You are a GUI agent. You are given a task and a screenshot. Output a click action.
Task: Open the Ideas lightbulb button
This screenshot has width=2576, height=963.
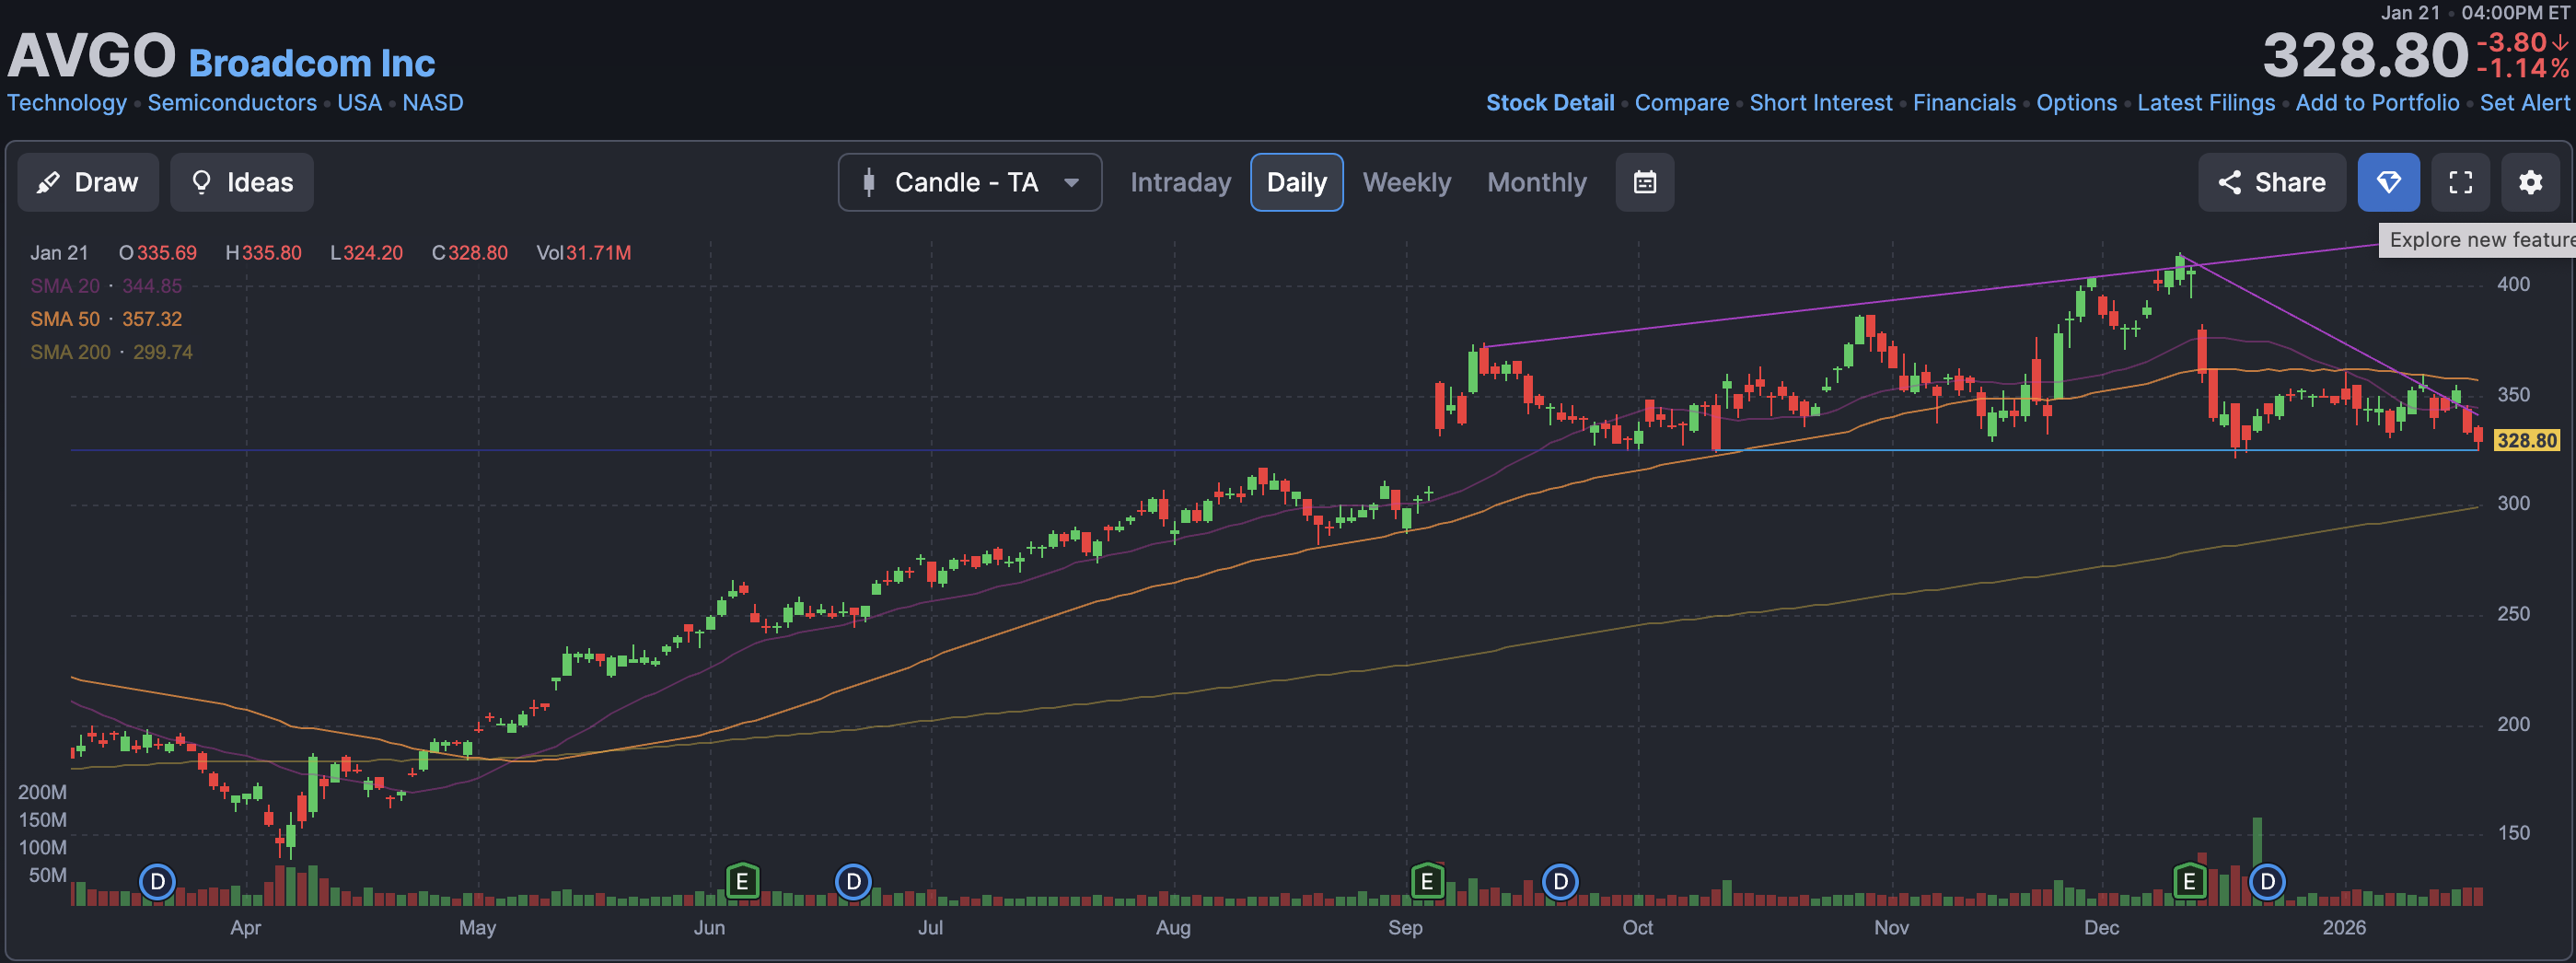coord(242,182)
